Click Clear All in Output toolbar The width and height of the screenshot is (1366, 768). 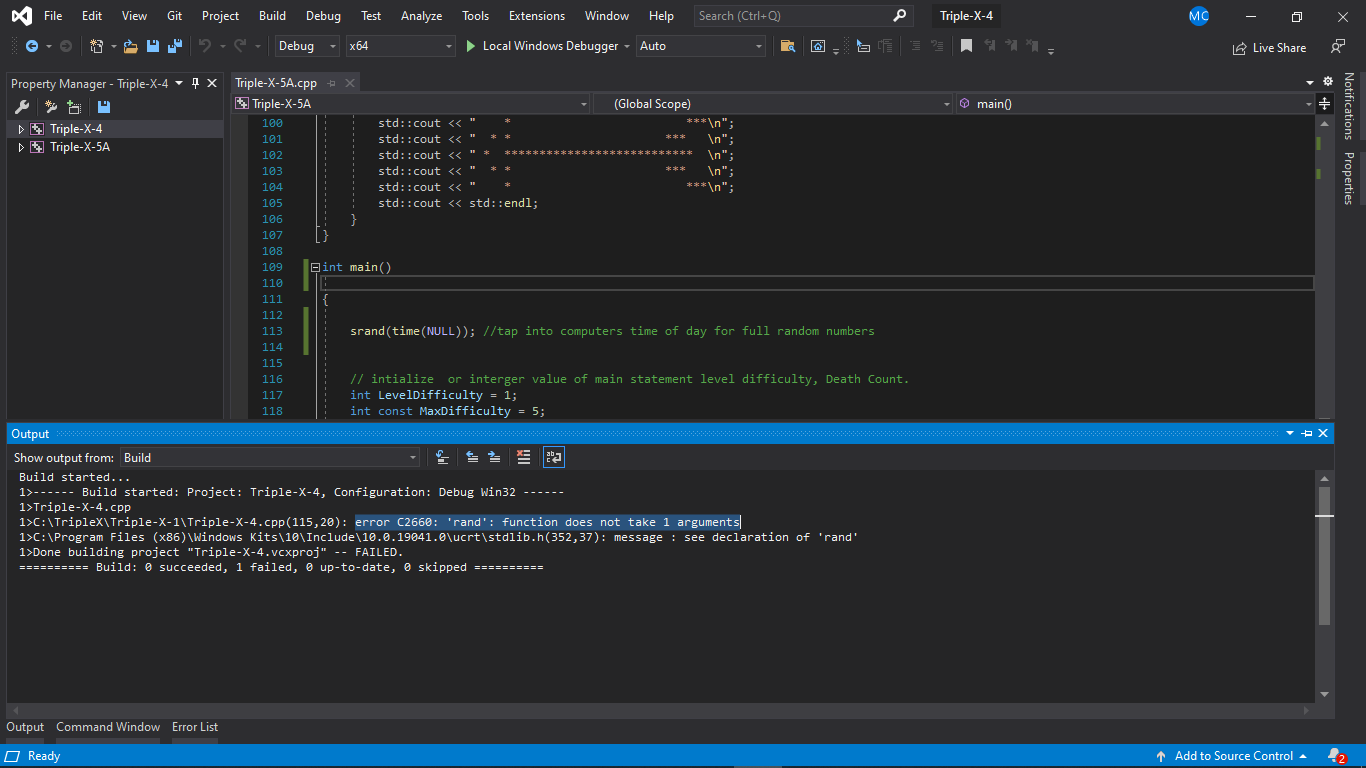(x=523, y=457)
